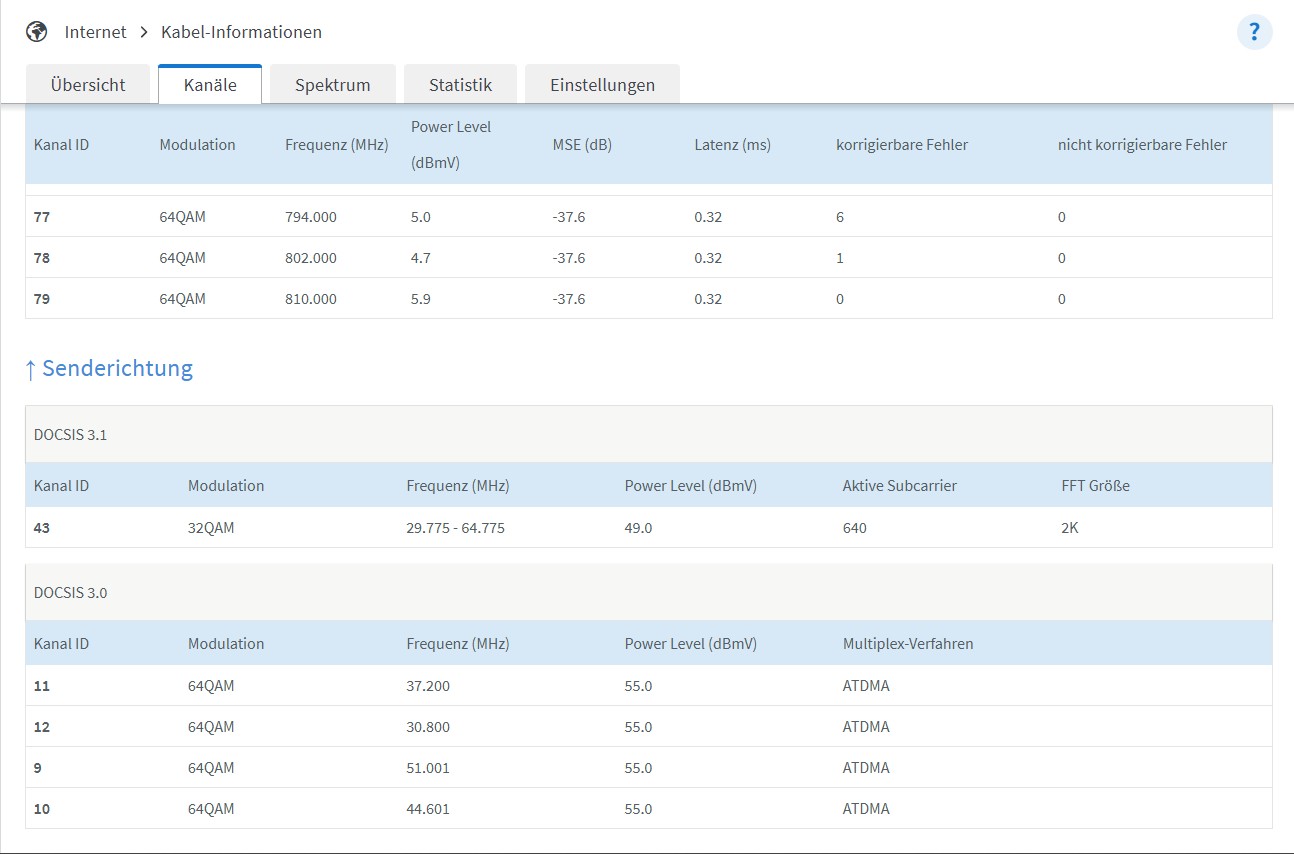
Task: Click channel 43 in the DOCSIS 3.1 table
Action: point(42,528)
